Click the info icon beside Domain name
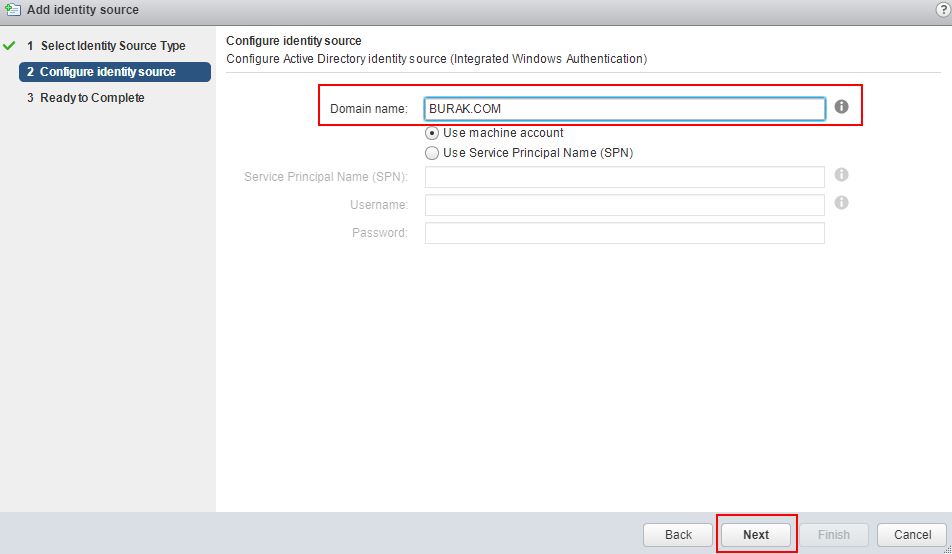Viewport: 952px width, 554px height. click(x=841, y=106)
